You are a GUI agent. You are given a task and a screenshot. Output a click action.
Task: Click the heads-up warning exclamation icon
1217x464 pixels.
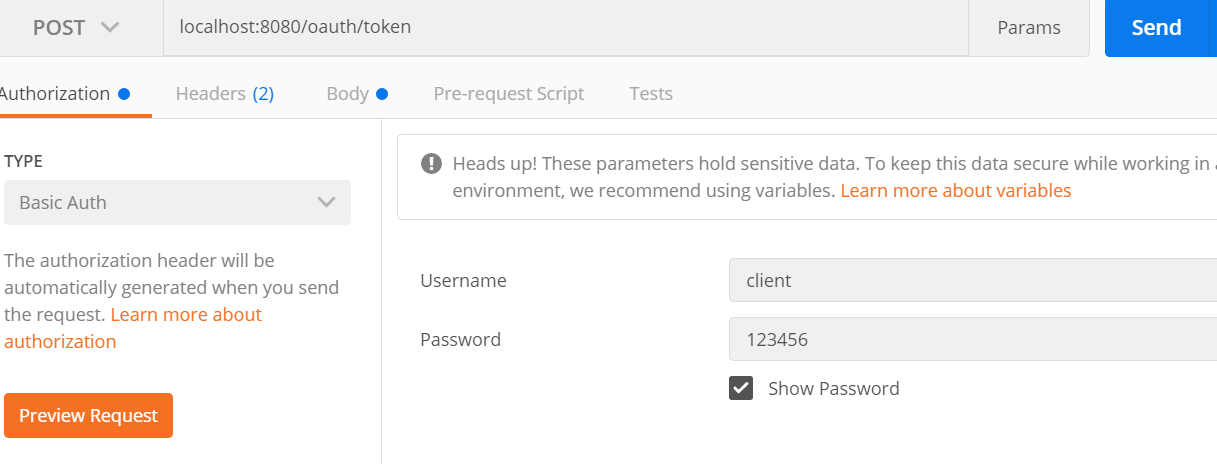(431, 163)
